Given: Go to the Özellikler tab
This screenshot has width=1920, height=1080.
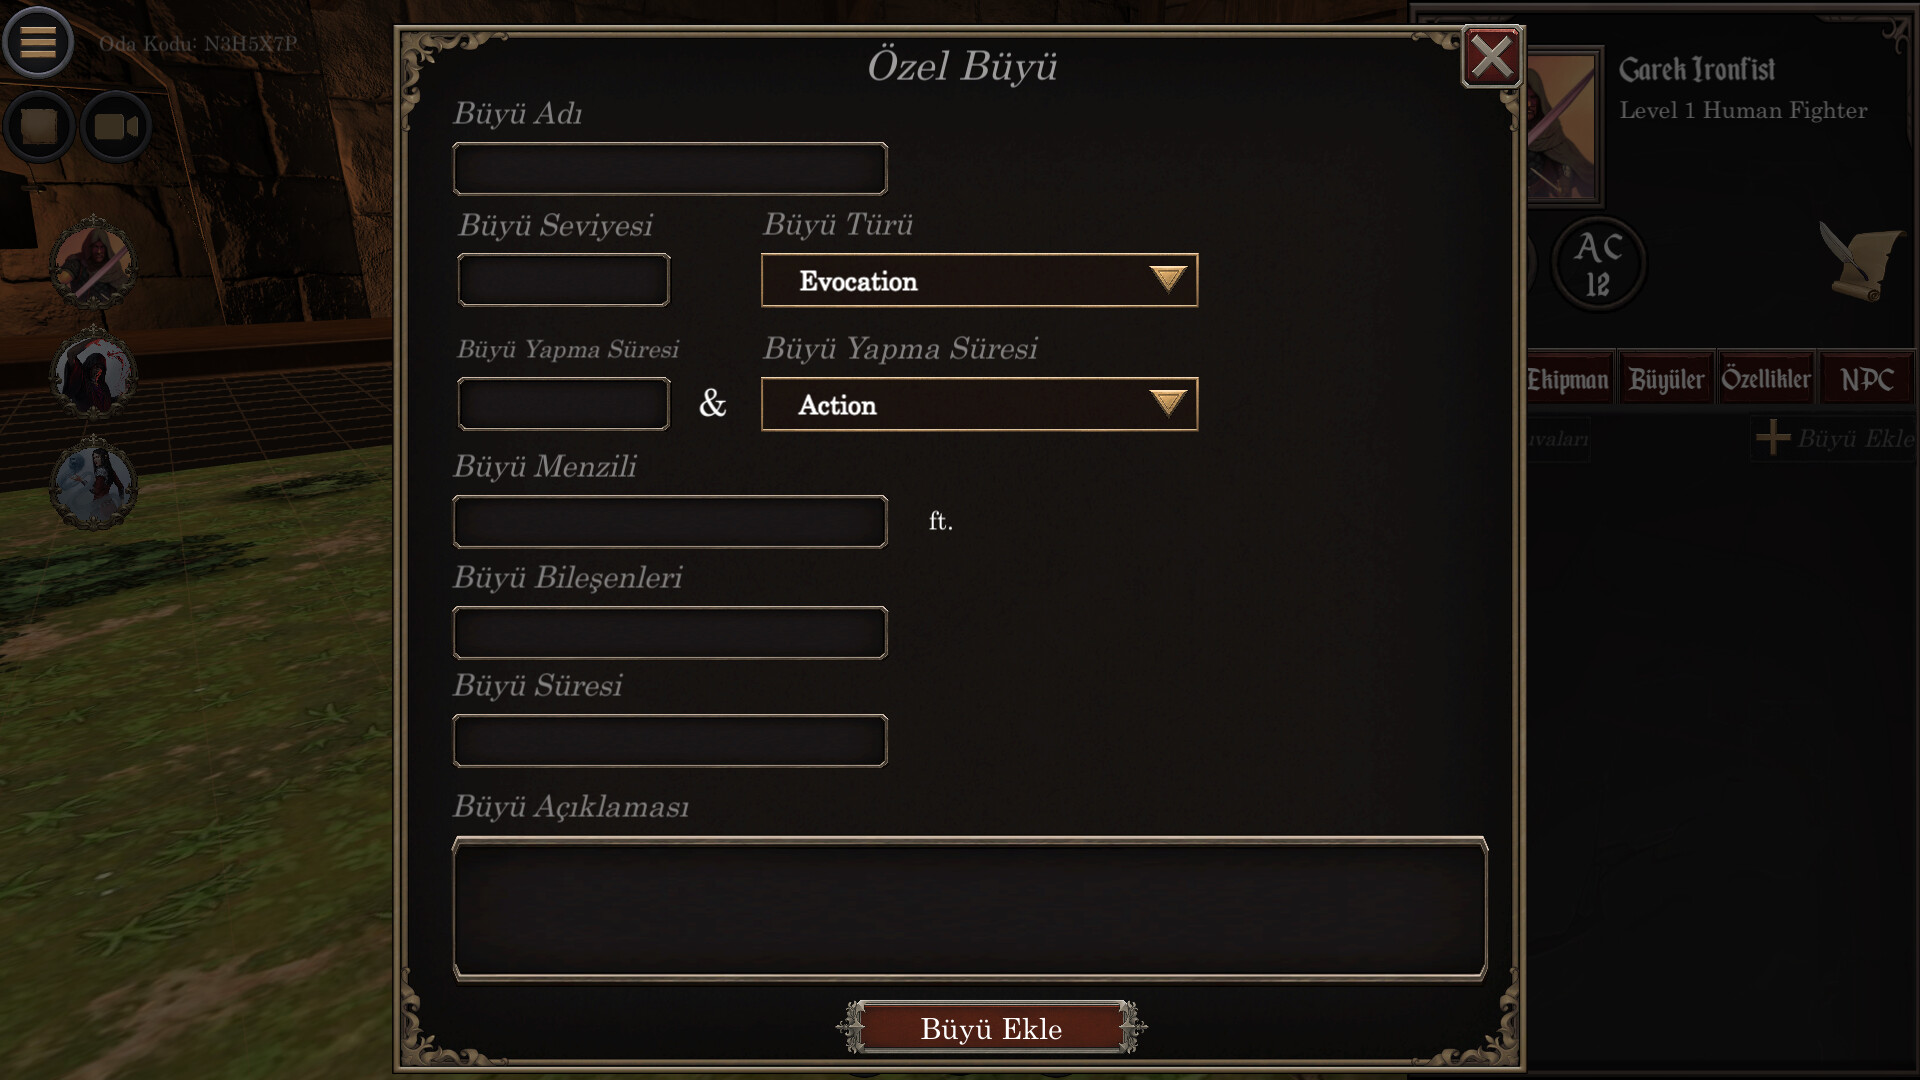Looking at the screenshot, I should [1766, 379].
